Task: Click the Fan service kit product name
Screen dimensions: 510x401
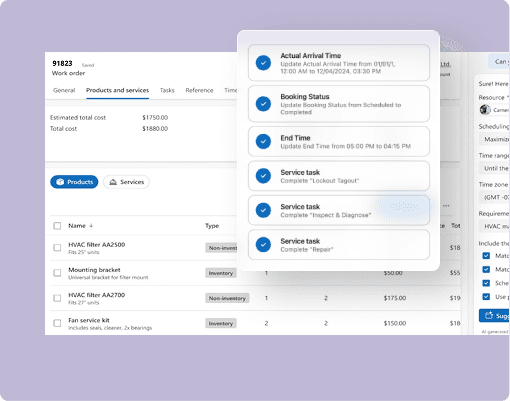Action: pyautogui.click(x=89, y=320)
